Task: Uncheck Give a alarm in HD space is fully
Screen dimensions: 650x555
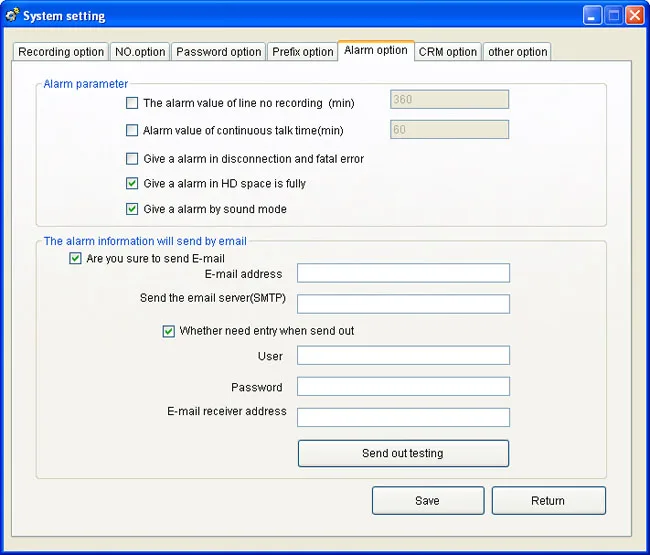Action: pyautogui.click(x=132, y=183)
